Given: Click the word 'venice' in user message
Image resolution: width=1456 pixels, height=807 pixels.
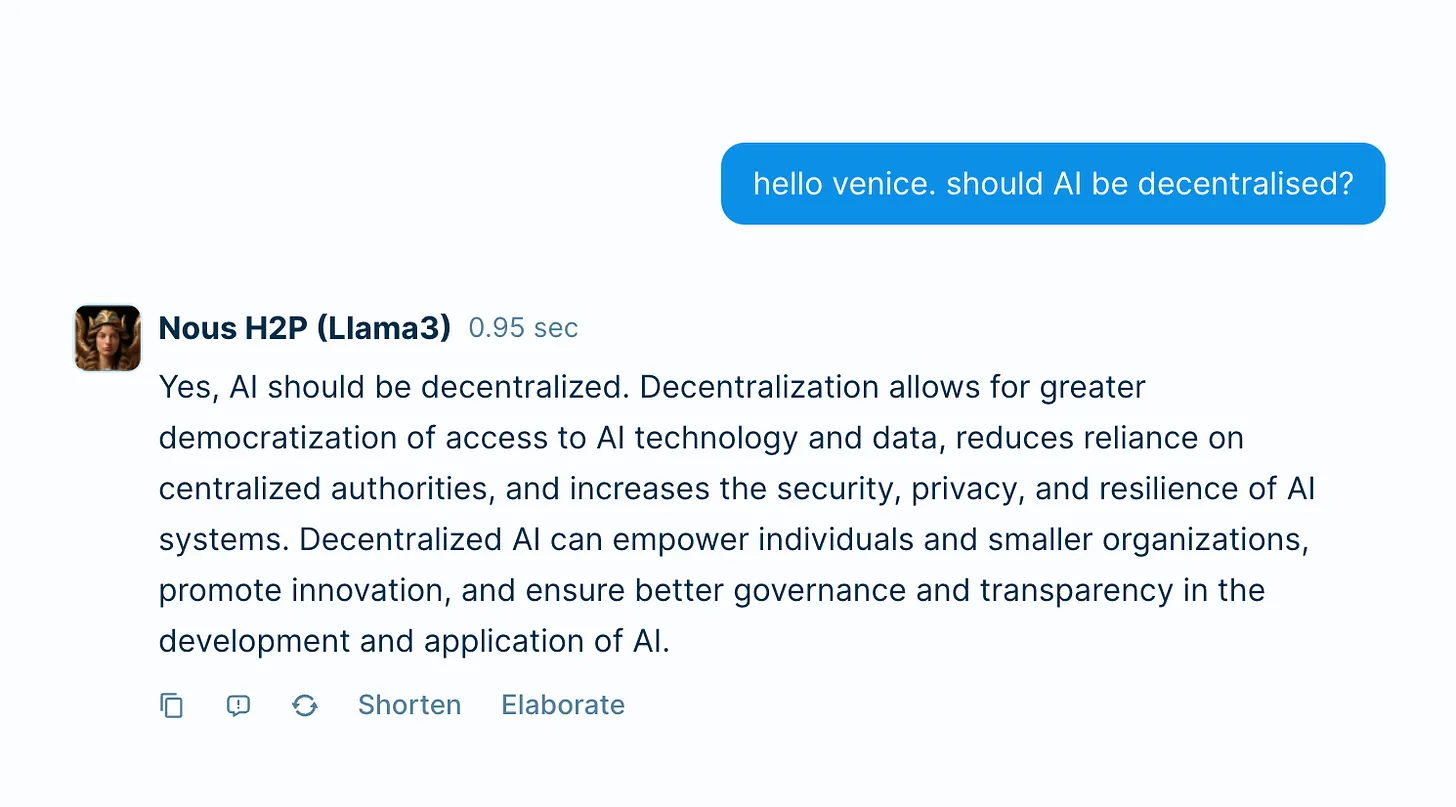Looking at the screenshot, I should tap(886, 184).
